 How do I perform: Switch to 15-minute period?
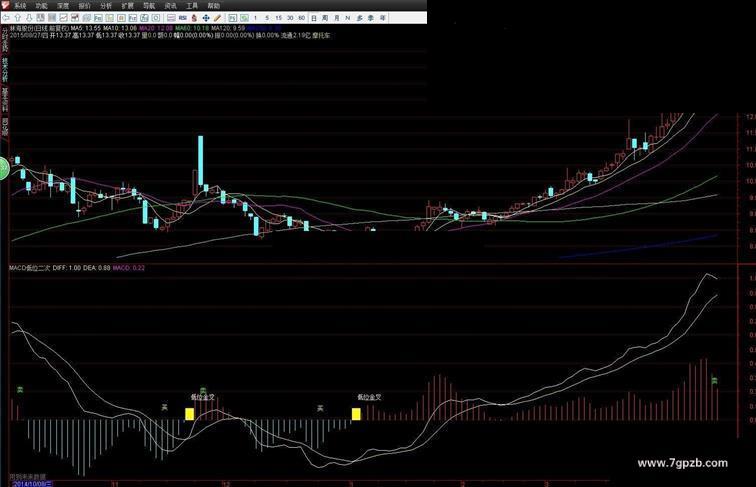(278, 18)
